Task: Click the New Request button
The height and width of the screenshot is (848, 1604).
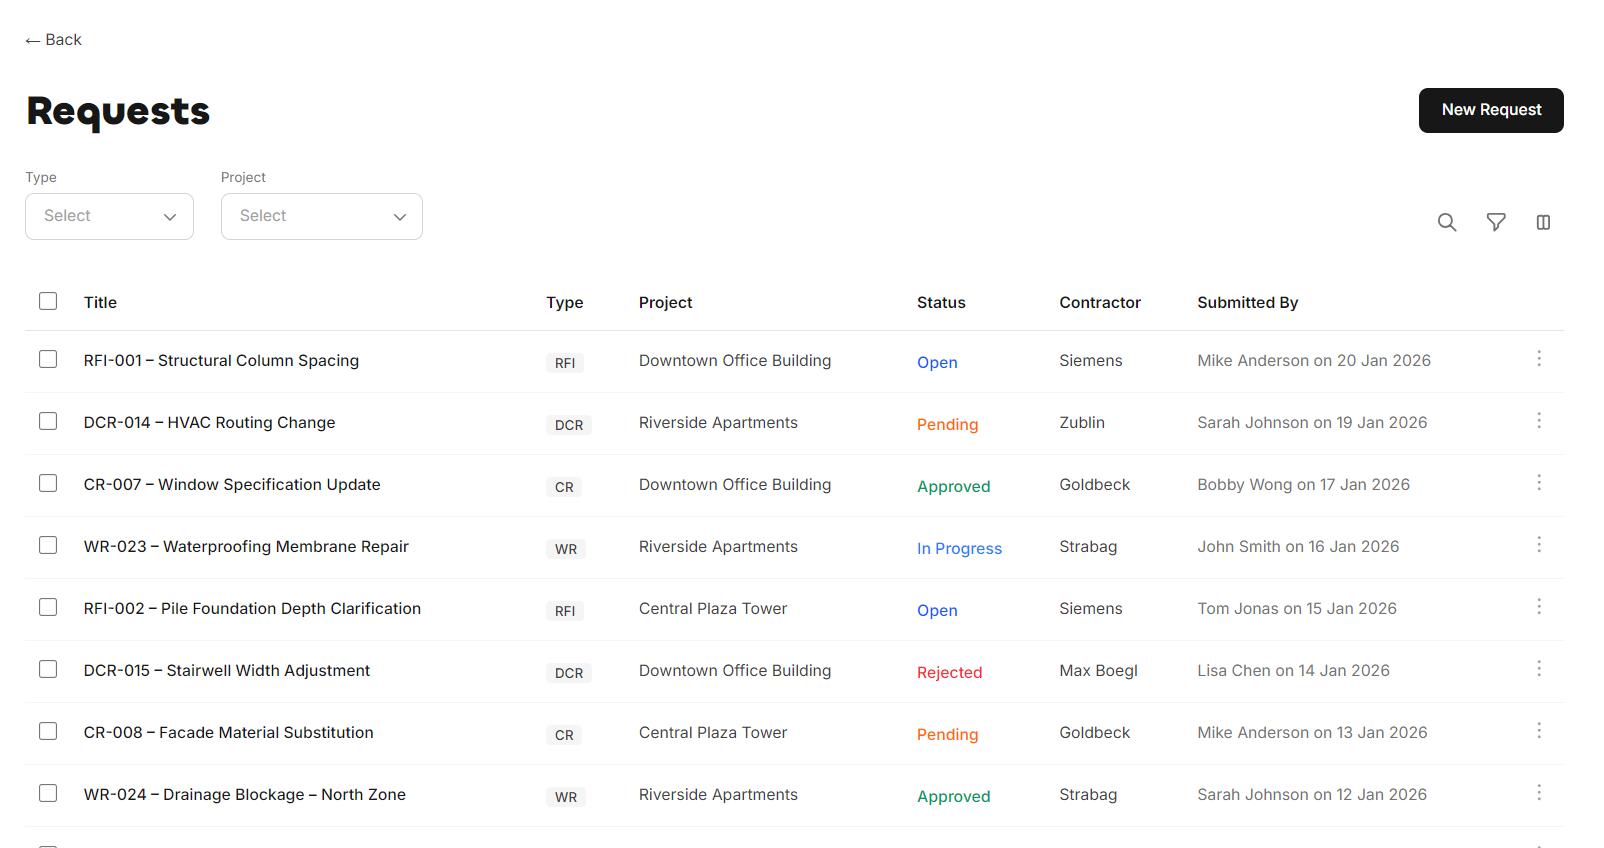Action: 1490,110
